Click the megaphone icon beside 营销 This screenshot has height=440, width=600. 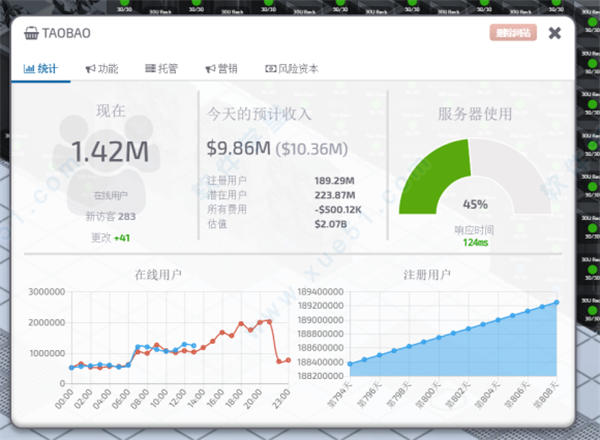point(210,69)
